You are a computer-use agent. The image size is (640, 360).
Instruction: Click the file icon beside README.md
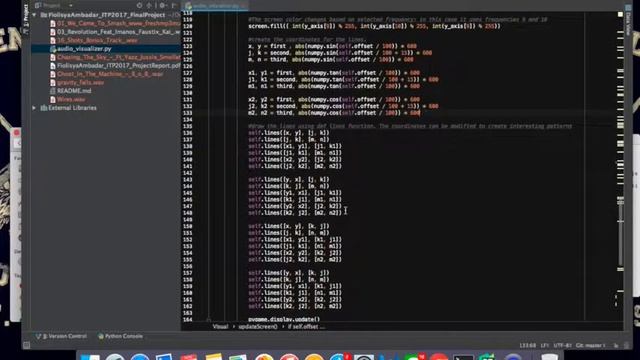click(53, 91)
